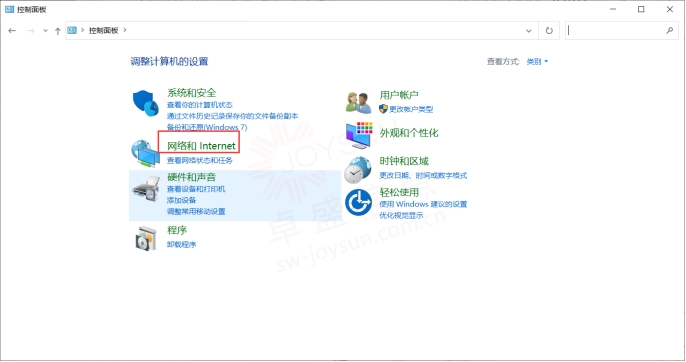Click 控制面板 breadcrumb in address bar
This screenshot has width=686, height=362.
coord(104,30)
